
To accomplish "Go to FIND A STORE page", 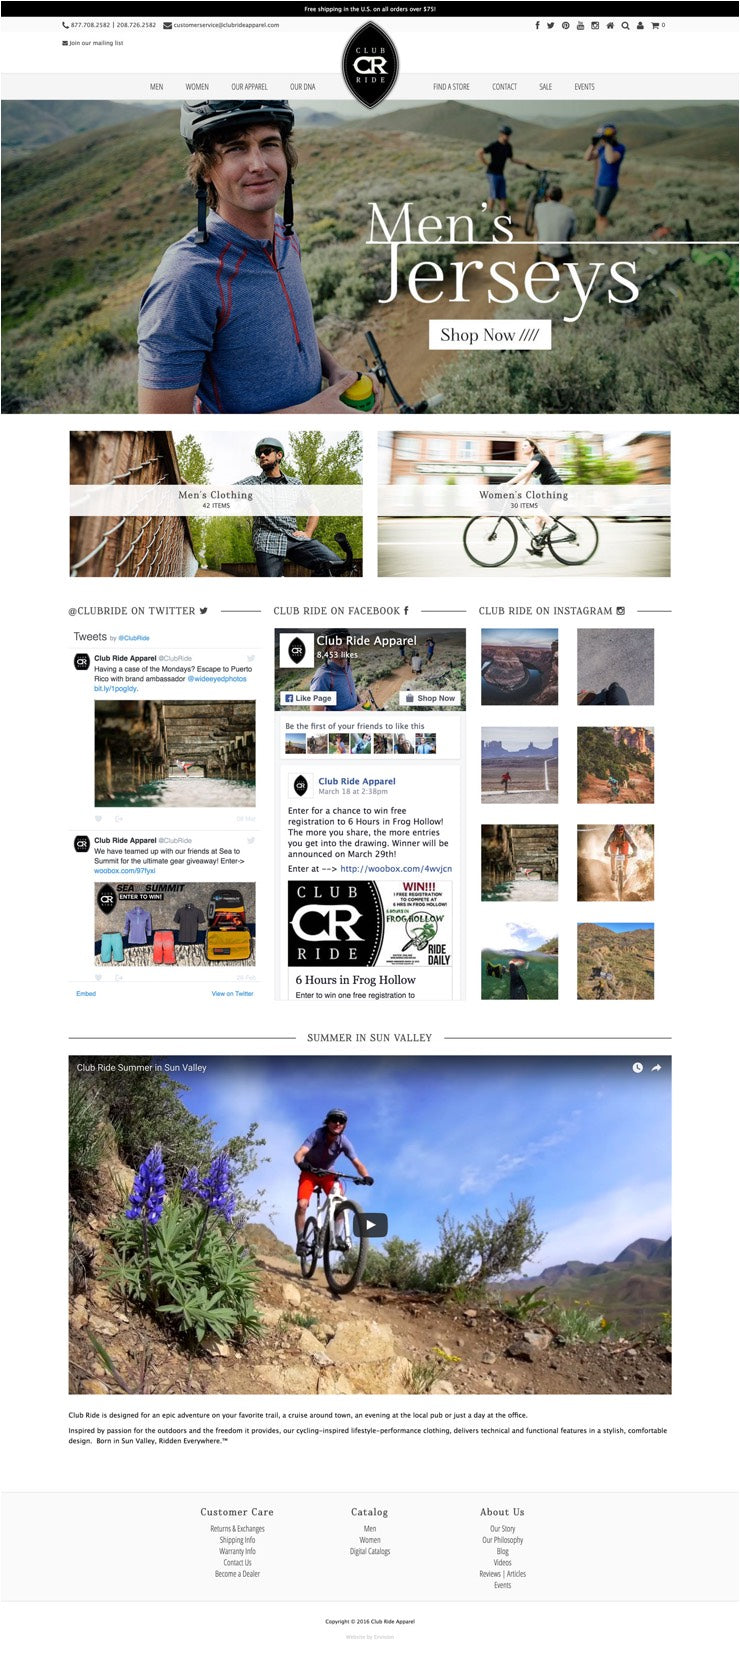I will pyautogui.click(x=451, y=87).
